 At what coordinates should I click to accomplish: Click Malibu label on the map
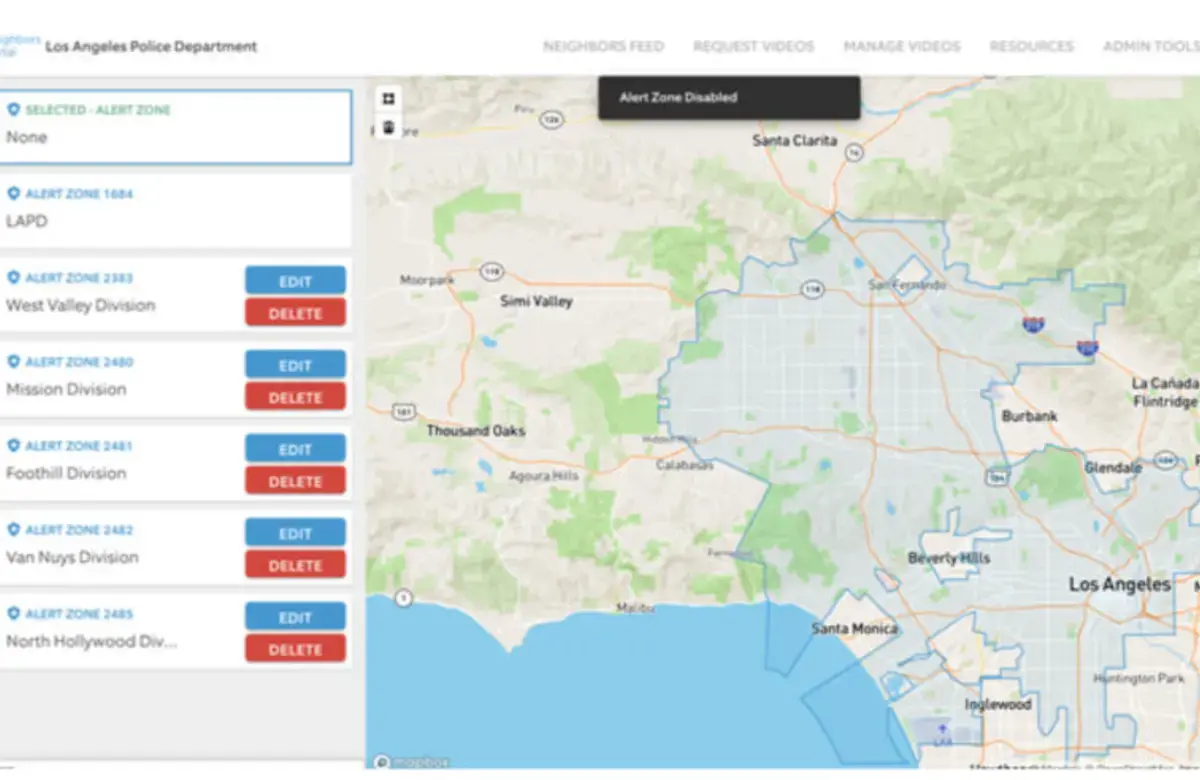tap(635, 607)
